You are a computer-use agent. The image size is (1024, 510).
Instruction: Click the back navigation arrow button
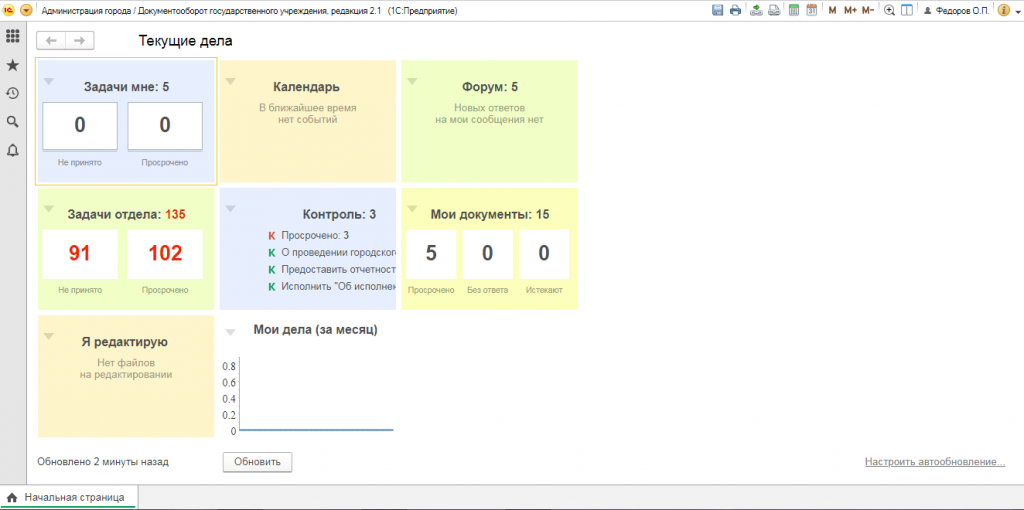pos(51,40)
